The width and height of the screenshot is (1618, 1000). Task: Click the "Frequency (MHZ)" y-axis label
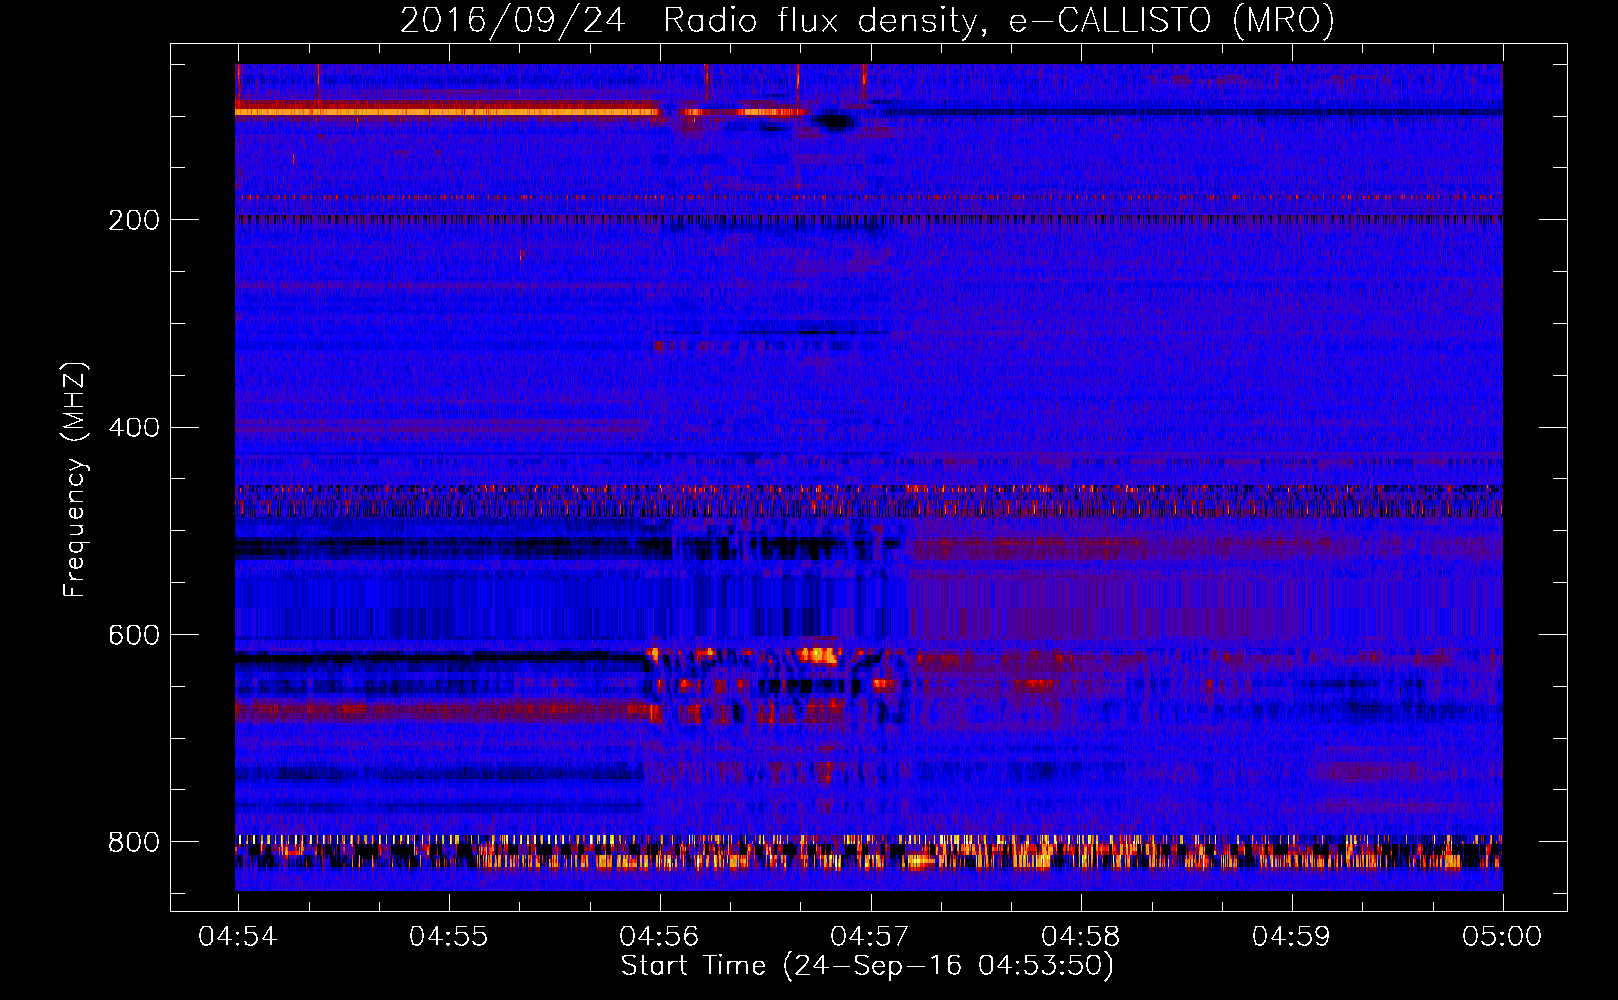point(75,479)
